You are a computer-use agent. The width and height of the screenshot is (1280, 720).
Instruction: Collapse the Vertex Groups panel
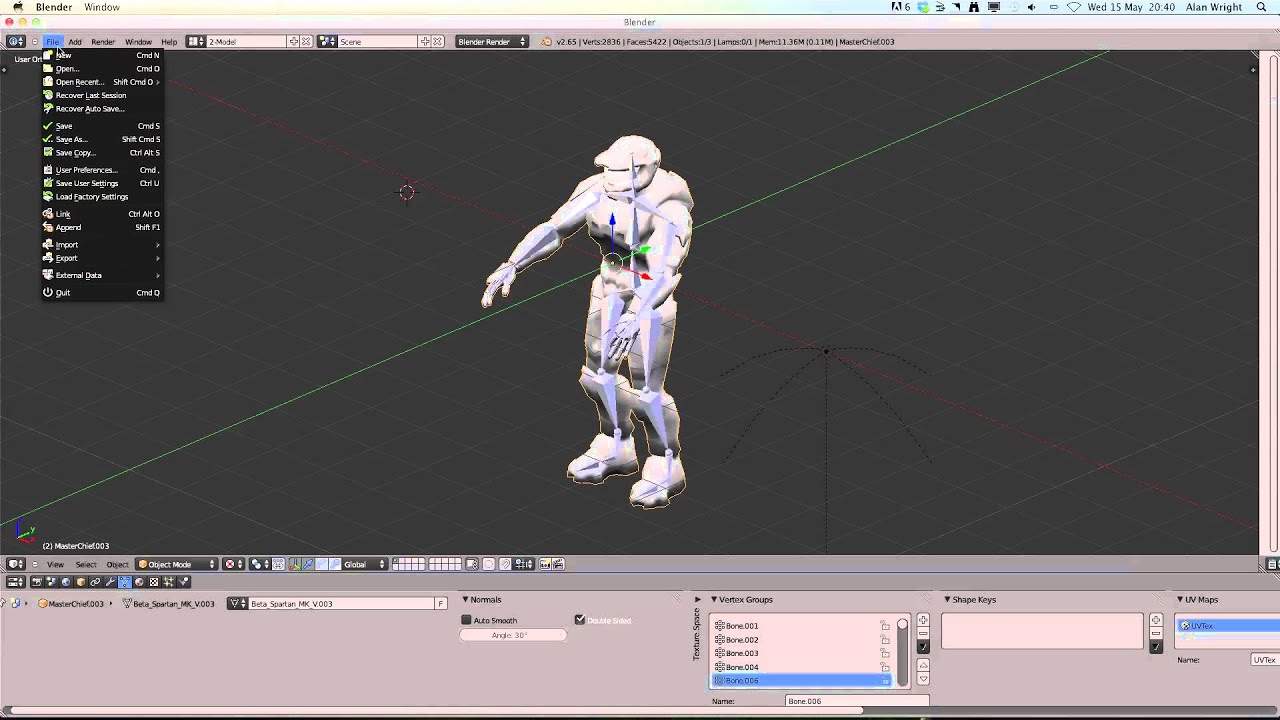pyautogui.click(x=714, y=600)
